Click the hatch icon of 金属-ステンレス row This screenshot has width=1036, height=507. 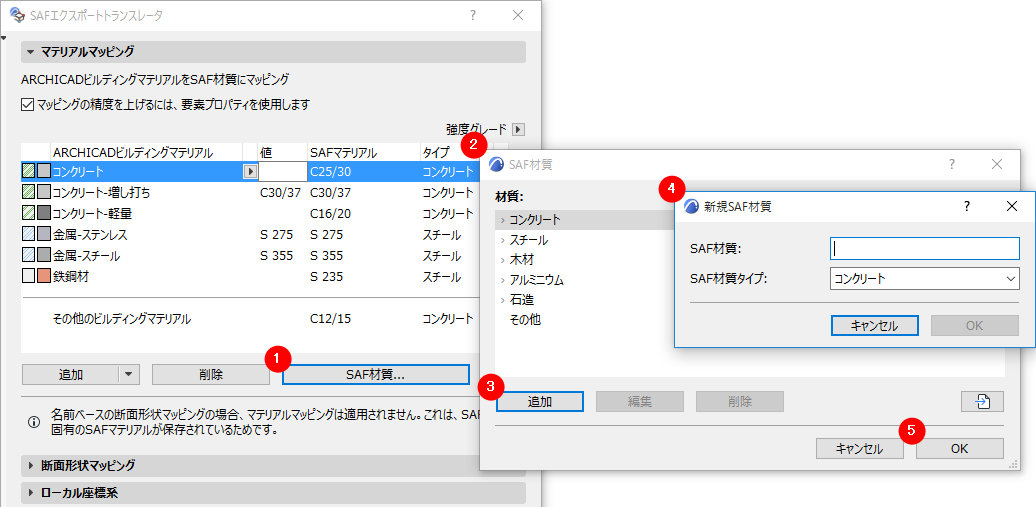[28, 235]
